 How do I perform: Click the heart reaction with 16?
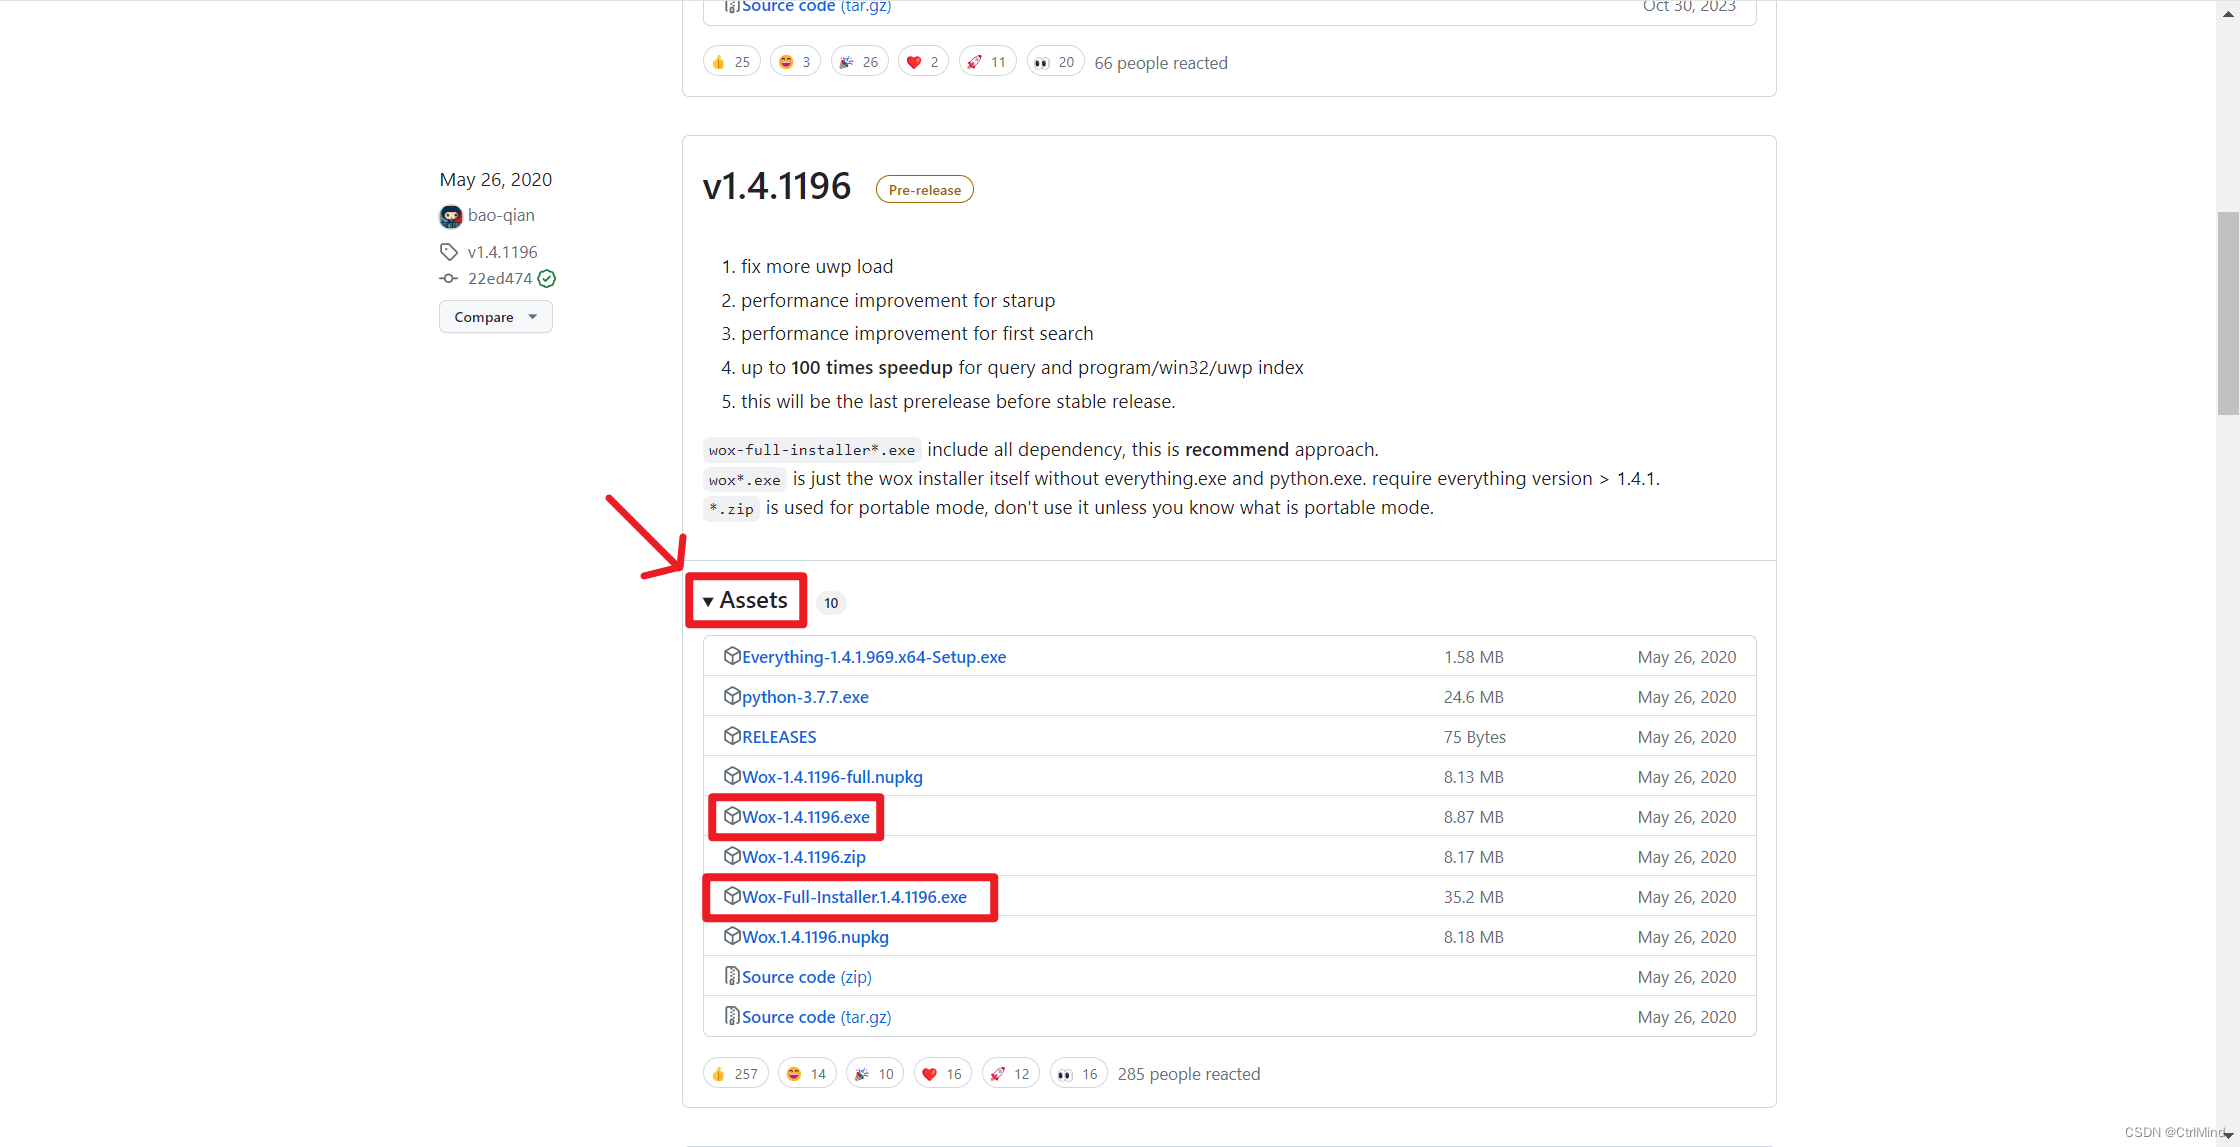942,1073
